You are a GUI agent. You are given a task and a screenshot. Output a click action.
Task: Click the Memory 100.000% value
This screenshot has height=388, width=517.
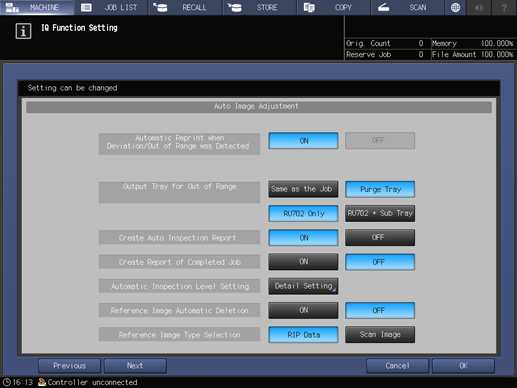[x=497, y=43]
